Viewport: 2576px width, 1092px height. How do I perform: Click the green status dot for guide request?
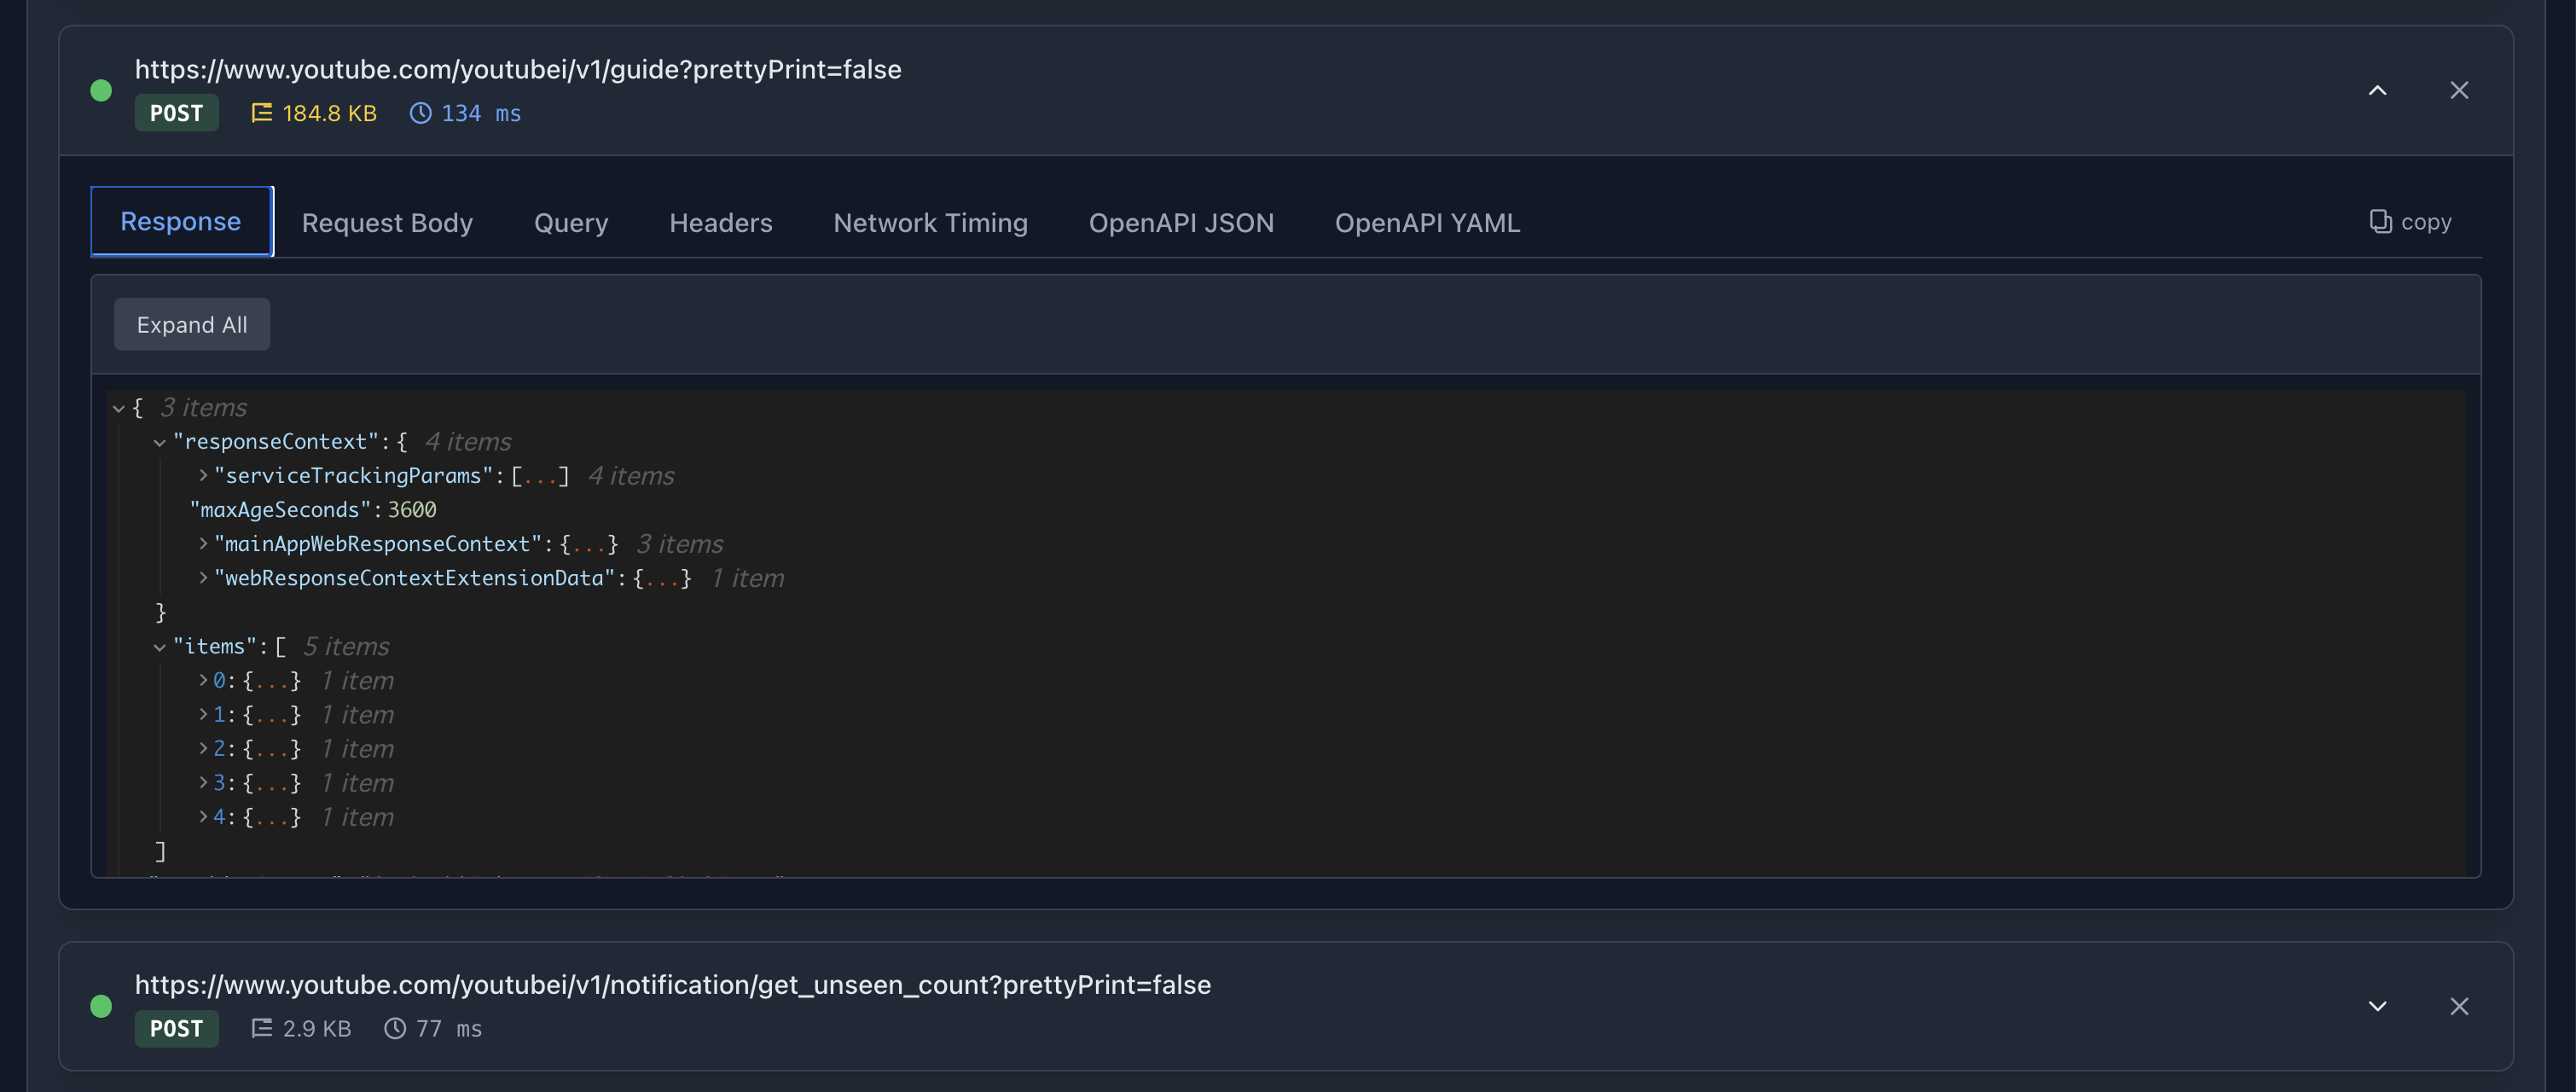[x=101, y=91]
